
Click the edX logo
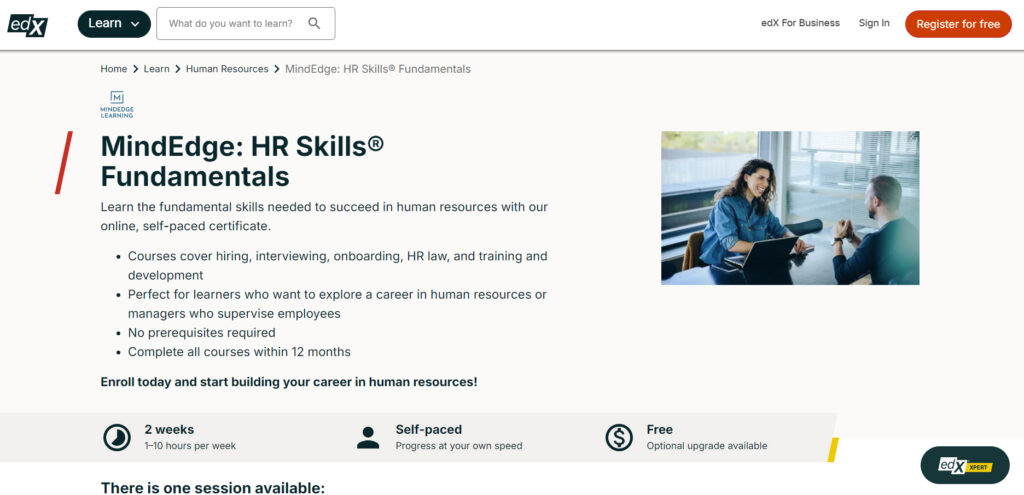point(27,24)
